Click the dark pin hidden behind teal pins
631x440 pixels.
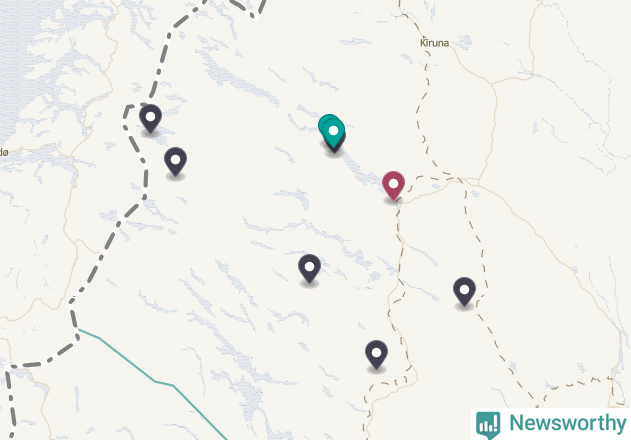pyautogui.click(x=340, y=145)
